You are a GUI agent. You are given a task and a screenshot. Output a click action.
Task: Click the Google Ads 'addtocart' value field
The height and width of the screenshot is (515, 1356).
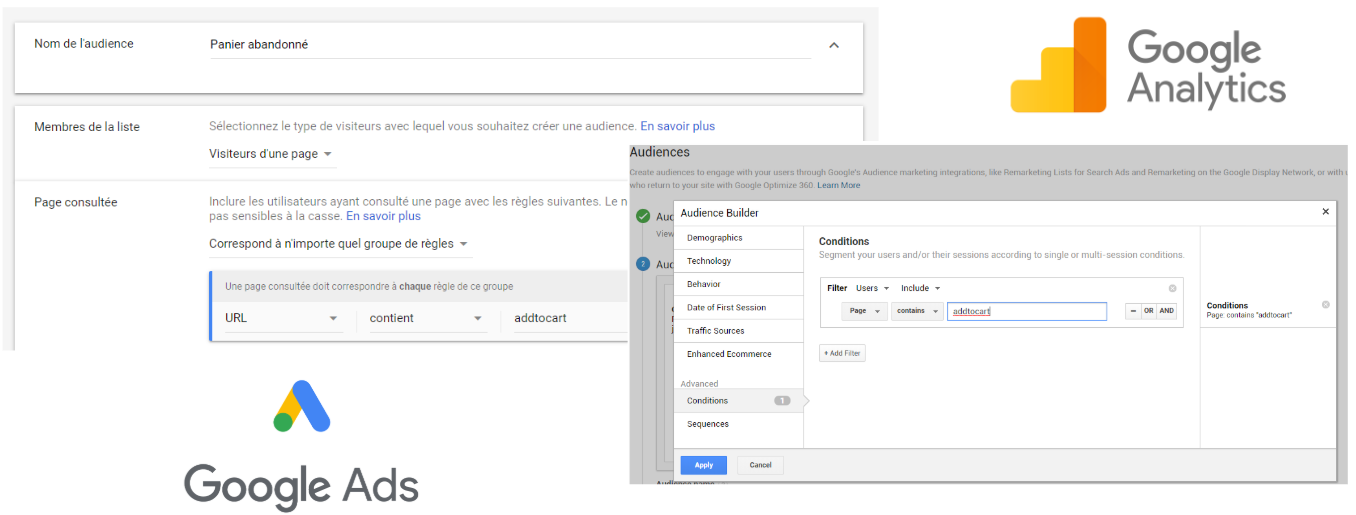568,318
